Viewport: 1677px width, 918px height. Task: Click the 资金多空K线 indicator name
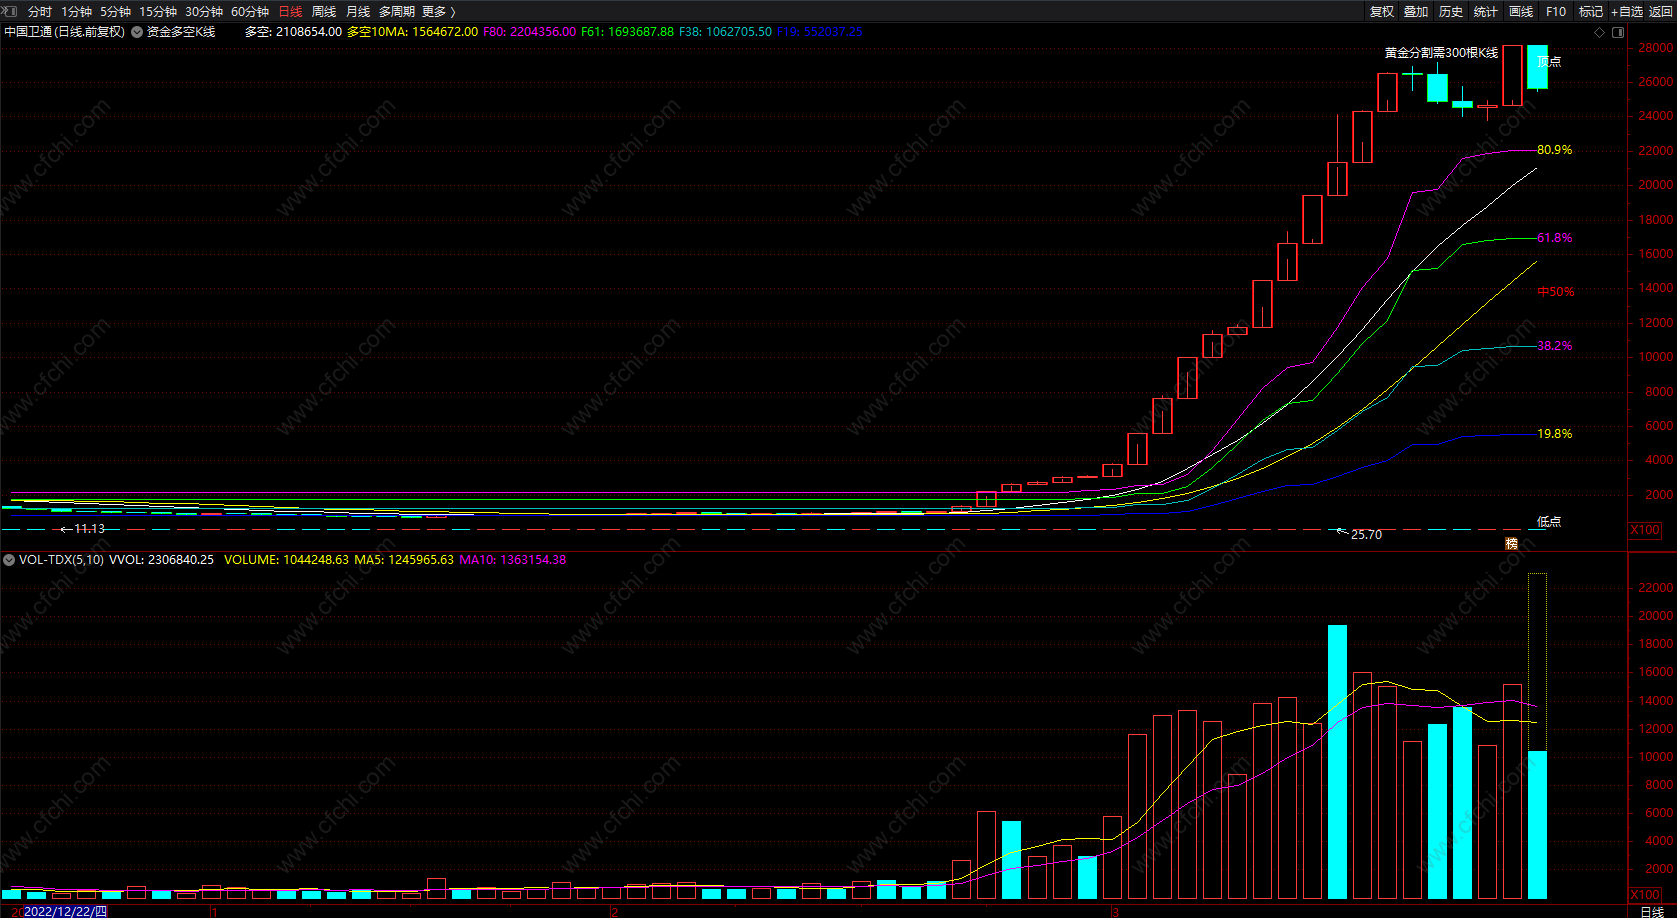(181, 32)
